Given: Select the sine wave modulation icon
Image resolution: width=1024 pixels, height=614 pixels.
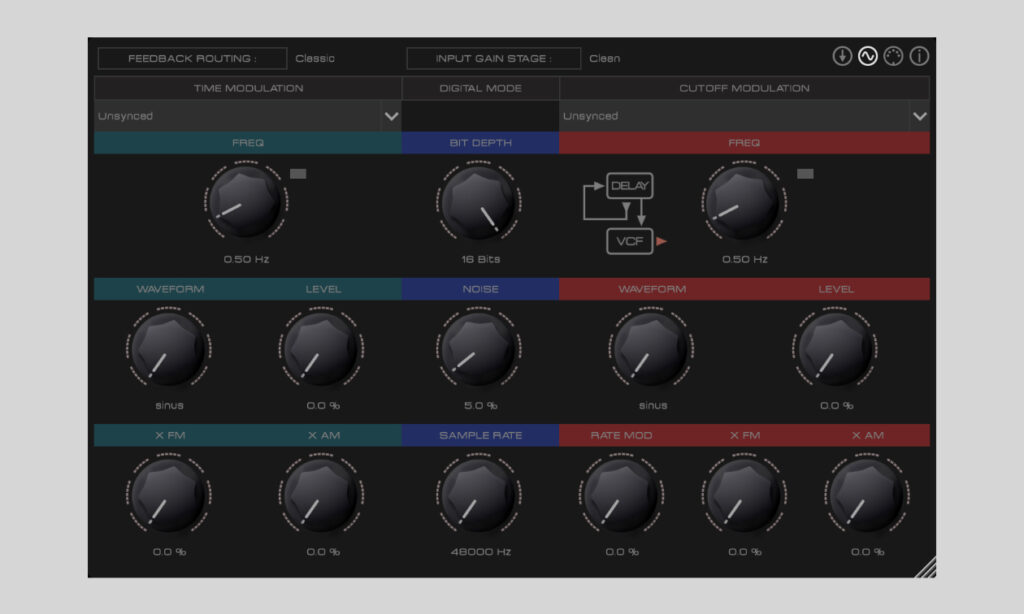Looking at the screenshot, I should pos(867,57).
